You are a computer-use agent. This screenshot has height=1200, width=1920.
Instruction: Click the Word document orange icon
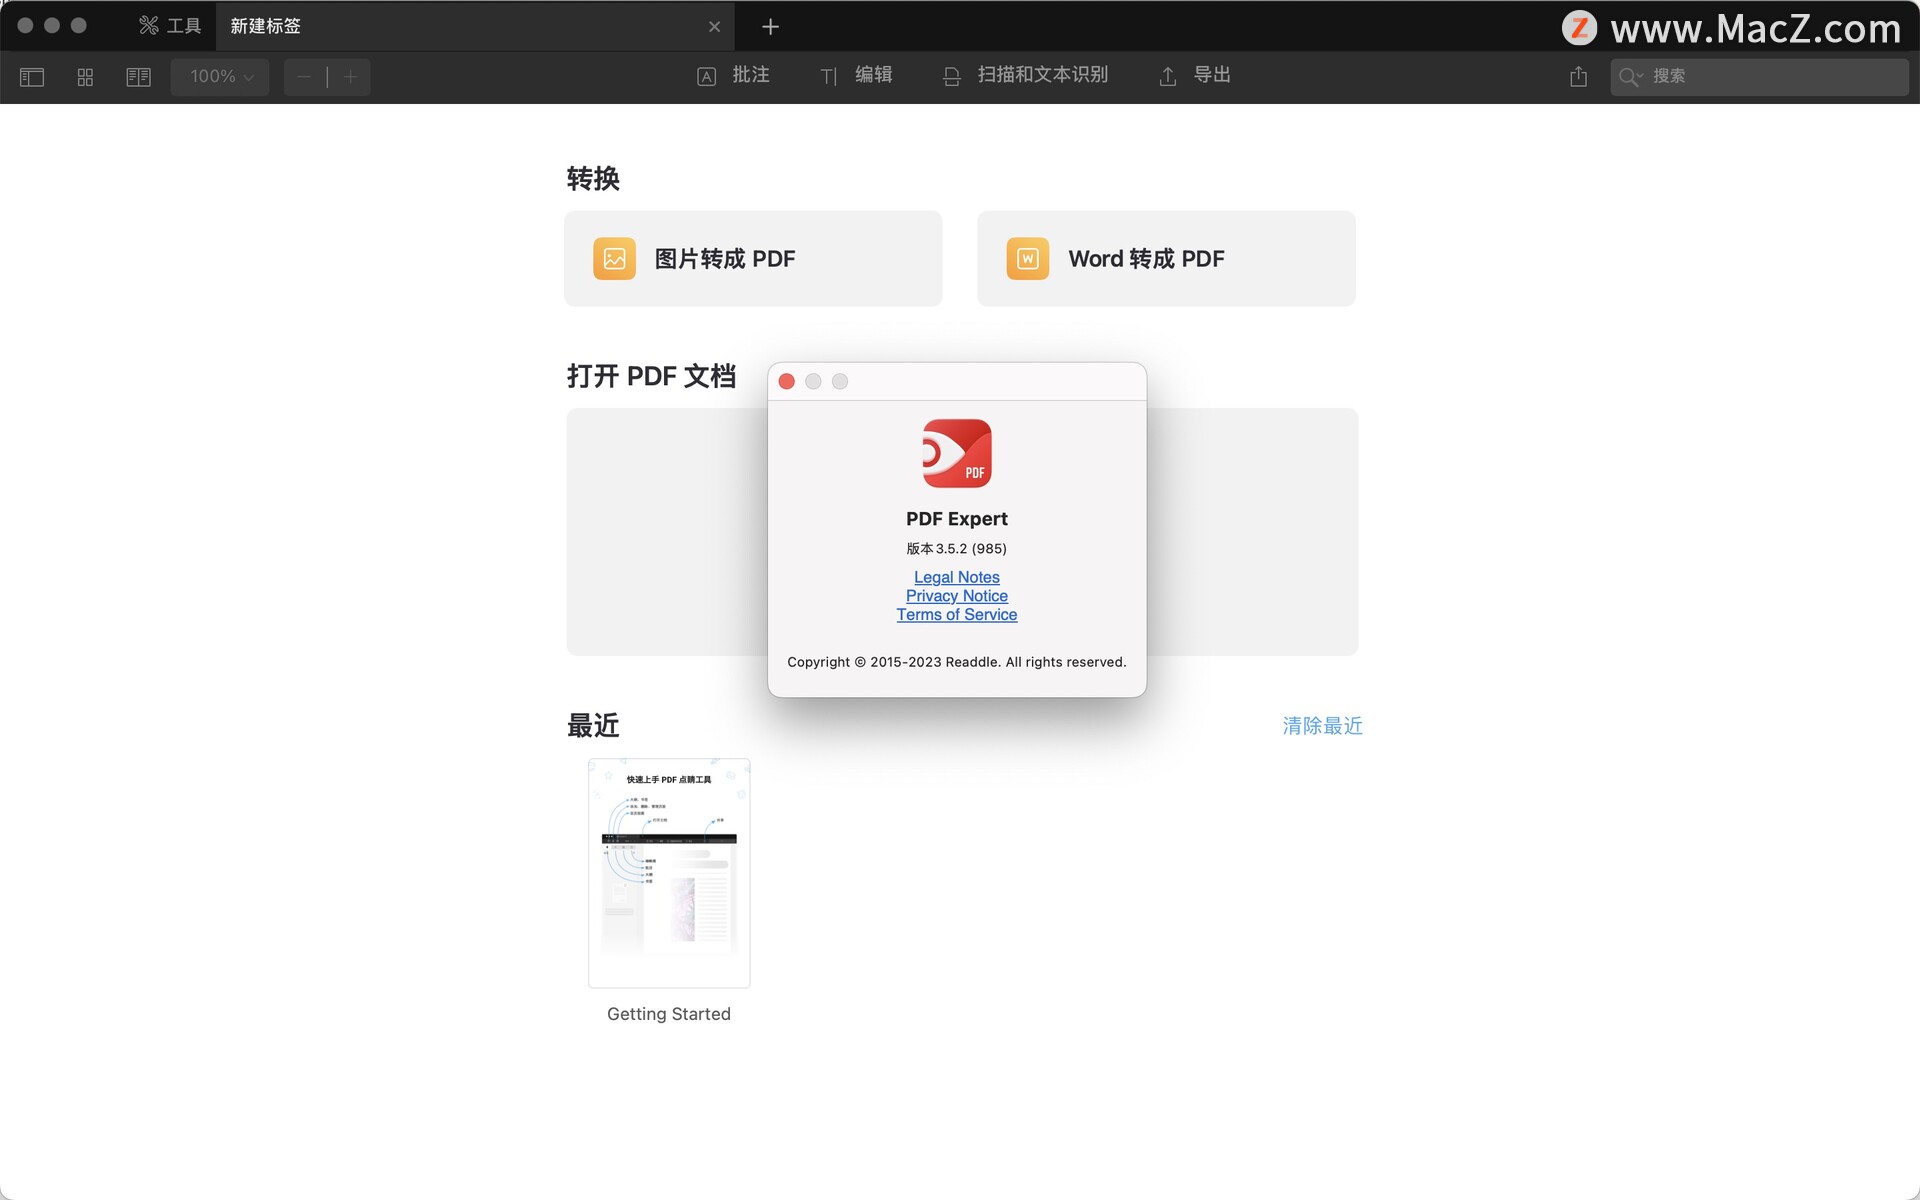coord(1027,259)
